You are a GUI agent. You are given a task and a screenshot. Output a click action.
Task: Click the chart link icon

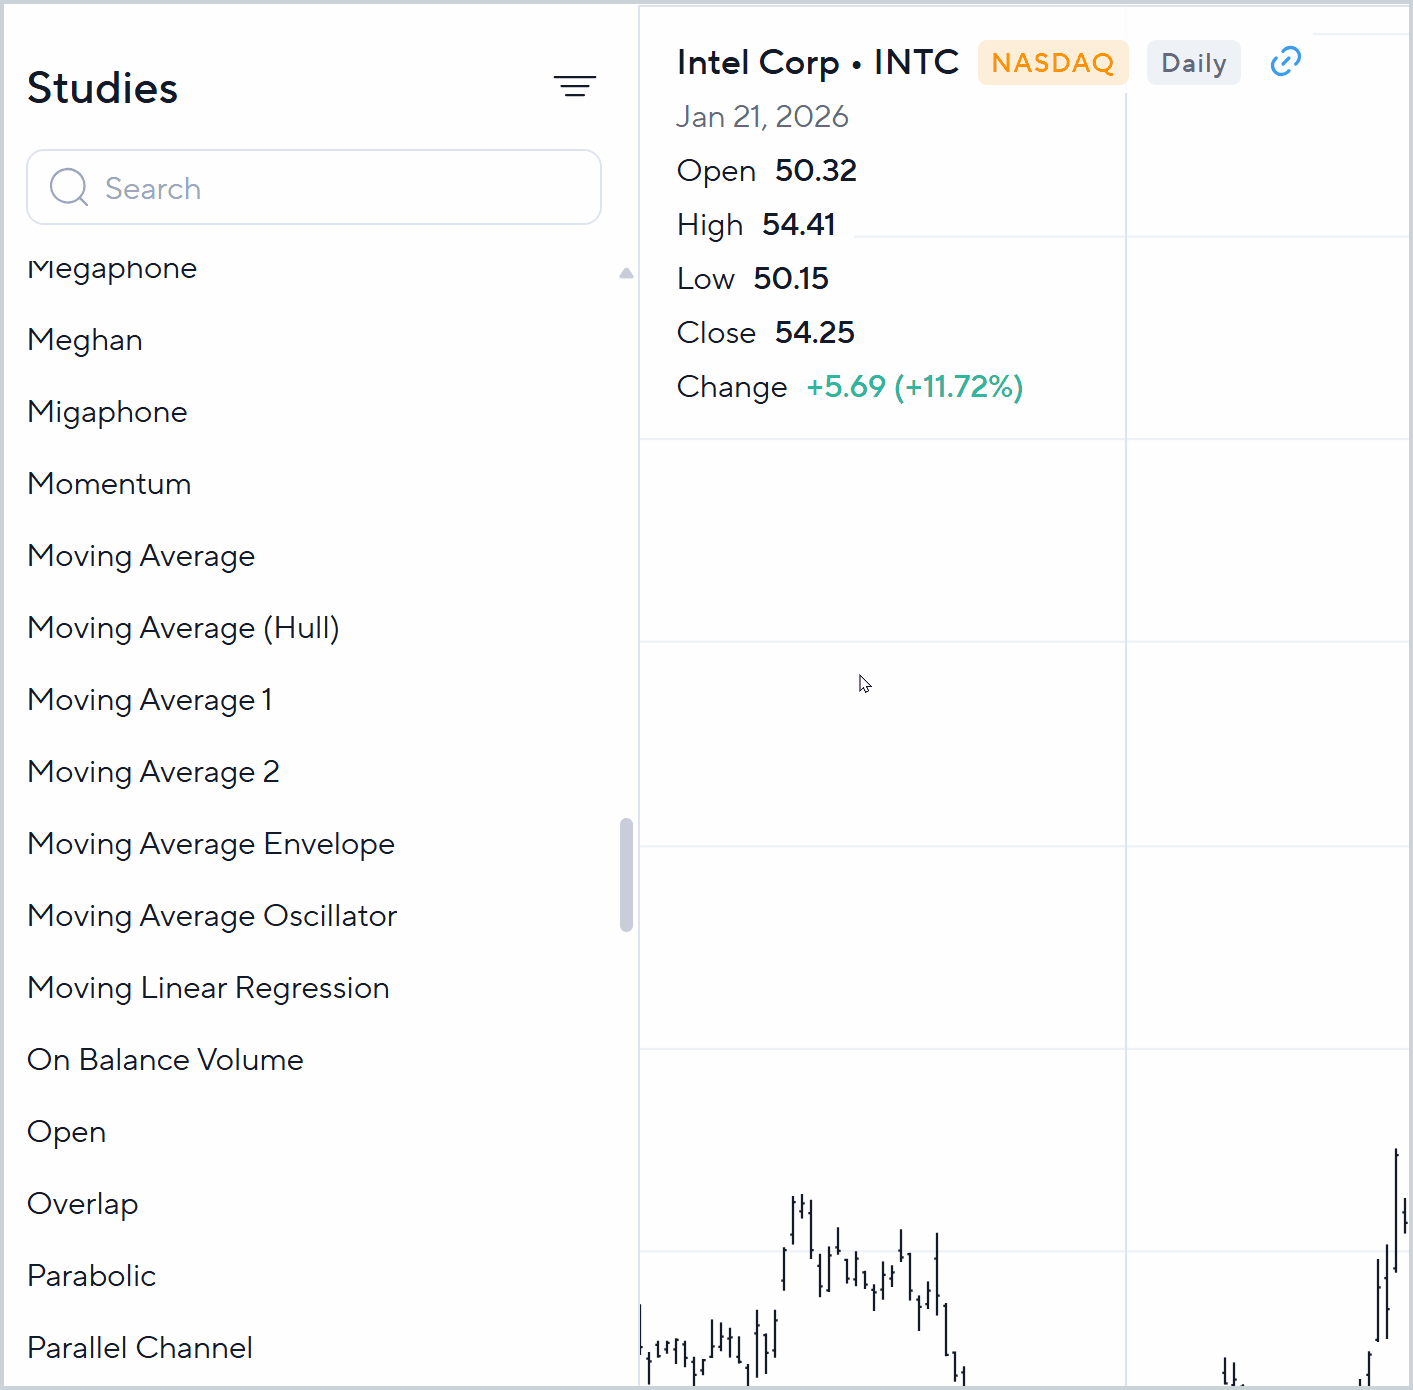[1285, 62]
